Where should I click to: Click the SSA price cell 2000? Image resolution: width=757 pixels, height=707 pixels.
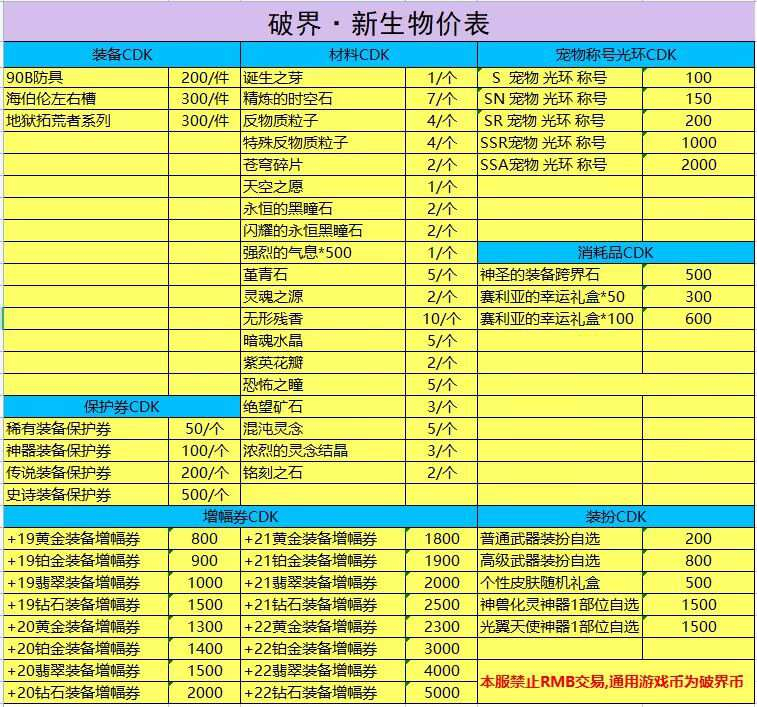tap(699, 165)
